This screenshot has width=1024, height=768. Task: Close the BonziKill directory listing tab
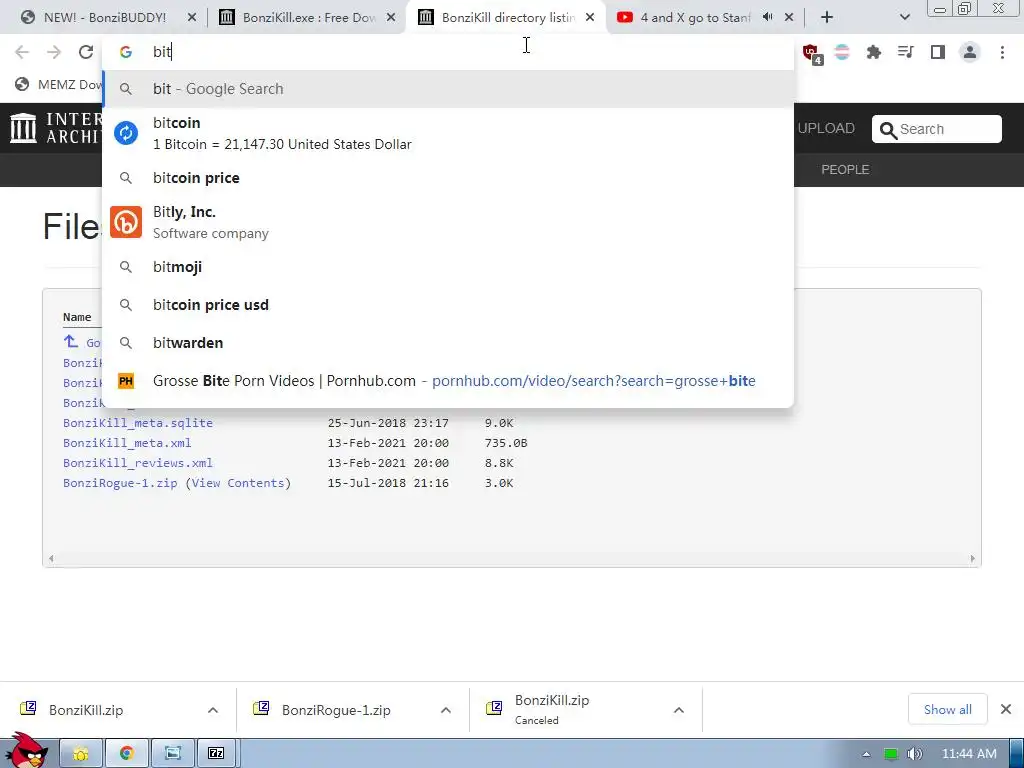[590, 18]
